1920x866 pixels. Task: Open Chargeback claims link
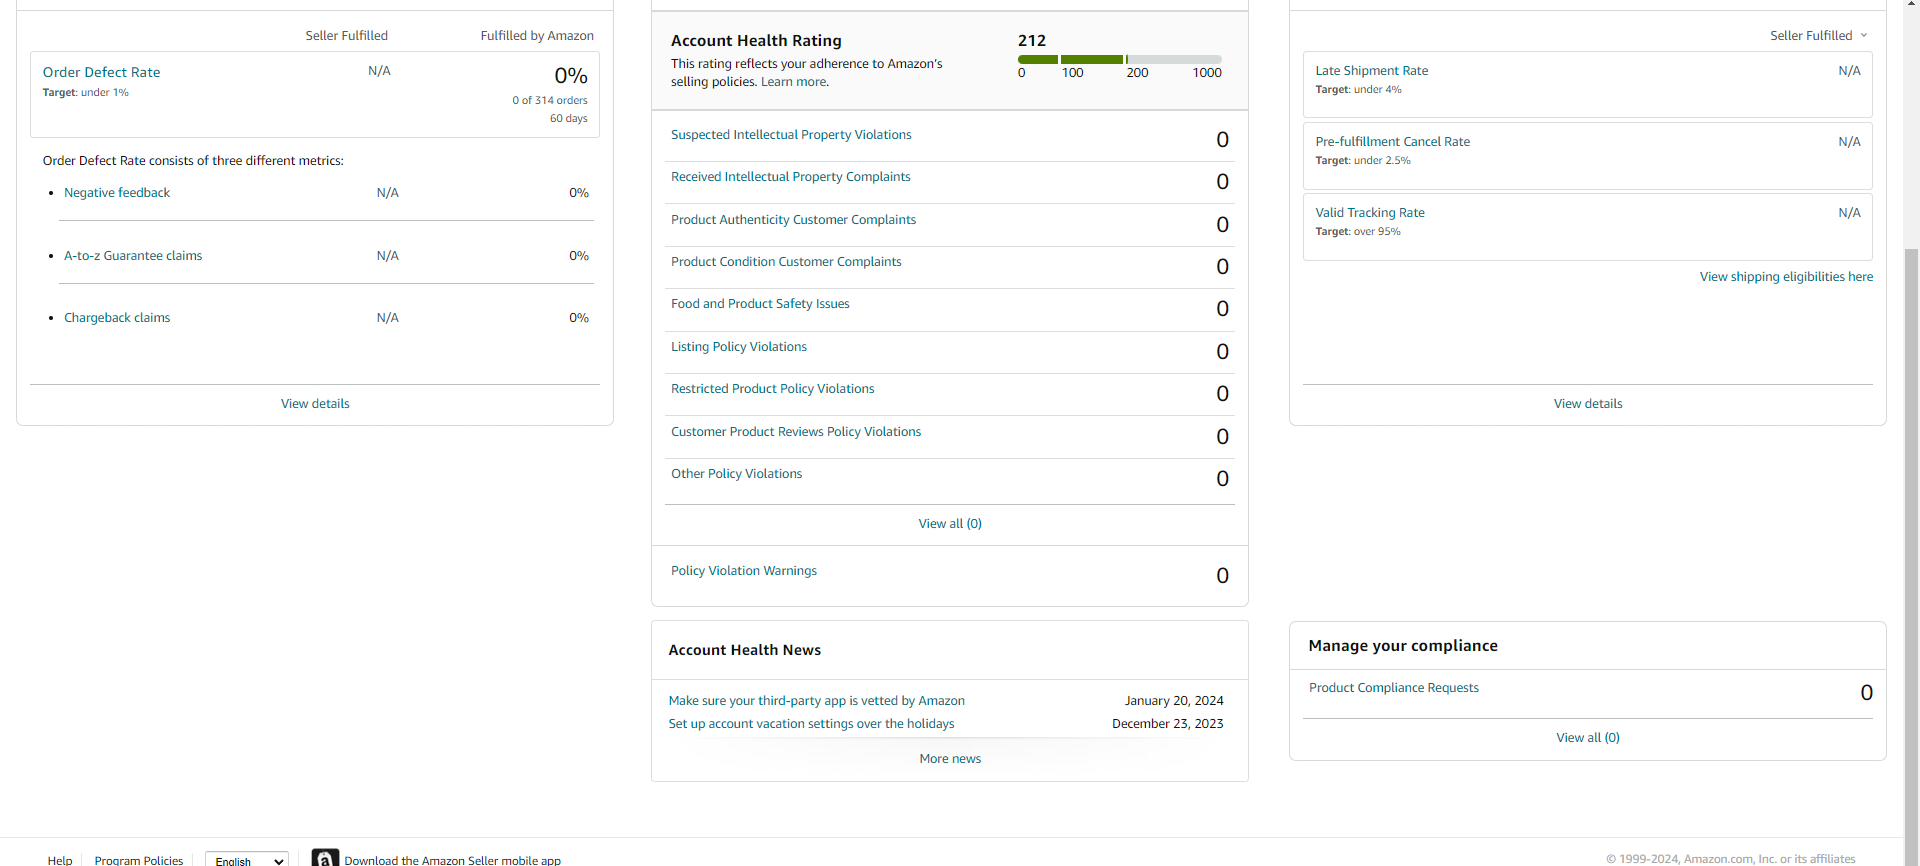[117, 317]
